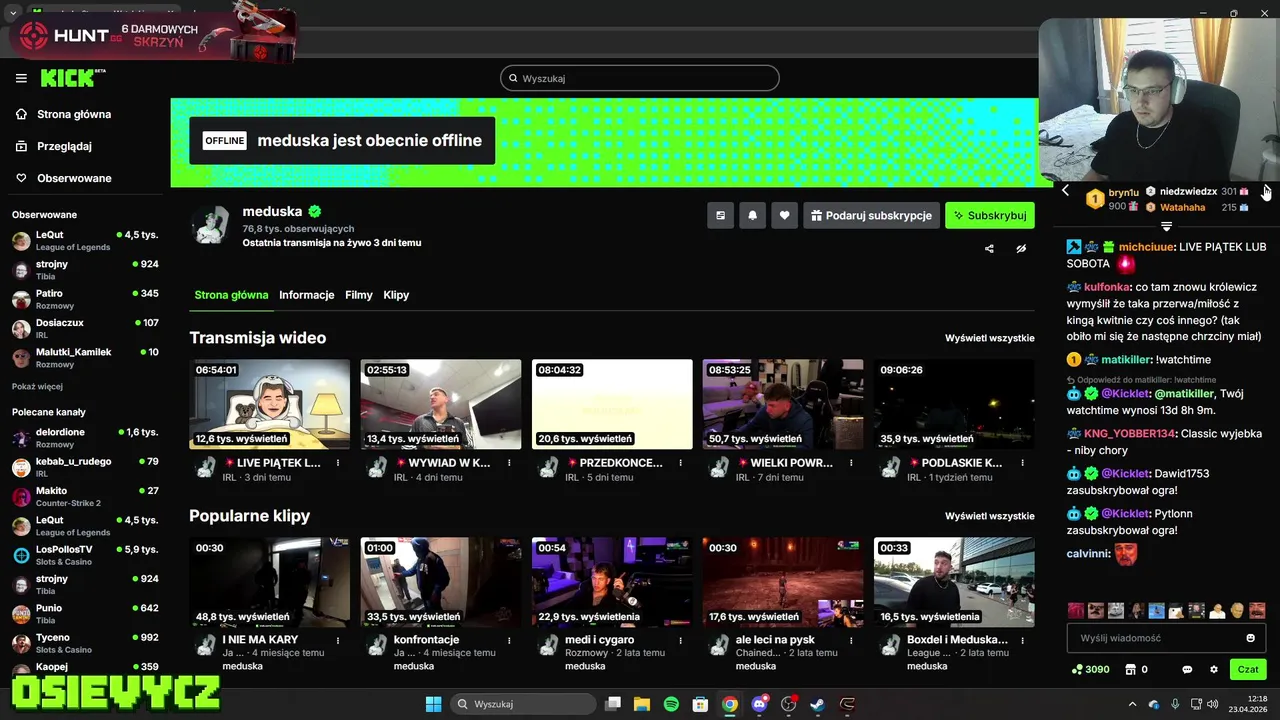The image size is (1280, 720).
Task: Open the options menu for konfrontacje clip
Action: point(509,640)
